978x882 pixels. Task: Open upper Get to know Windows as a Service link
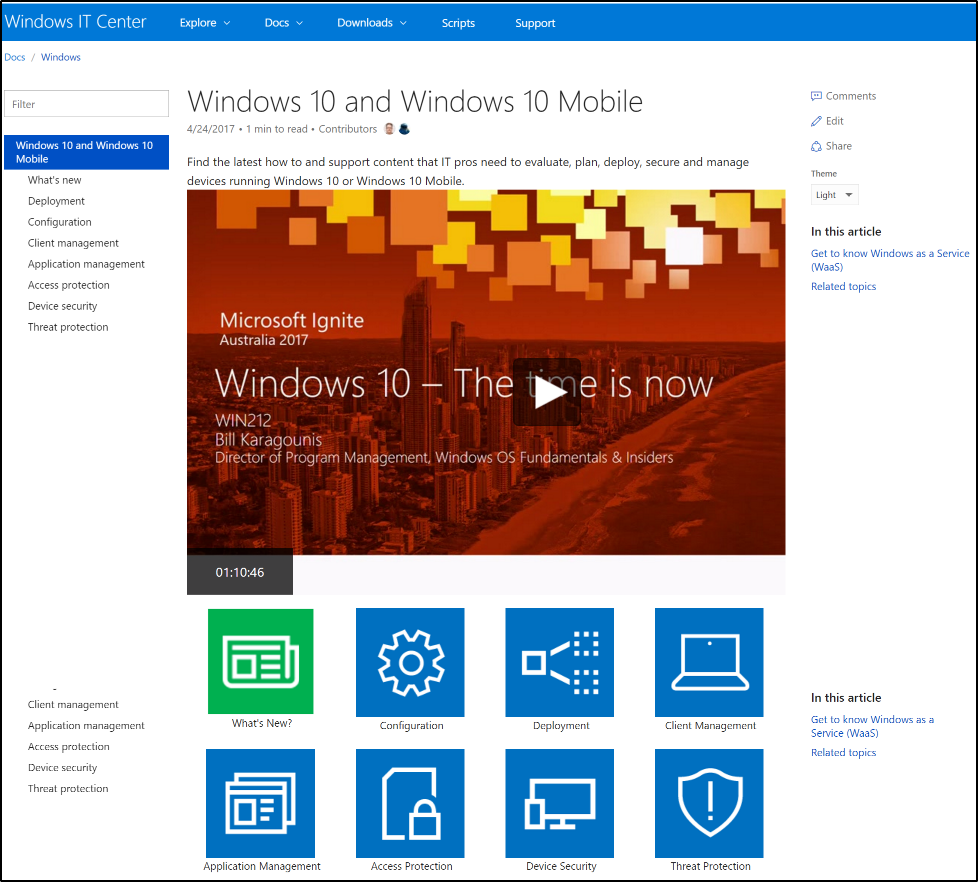[x=890, y=260]
